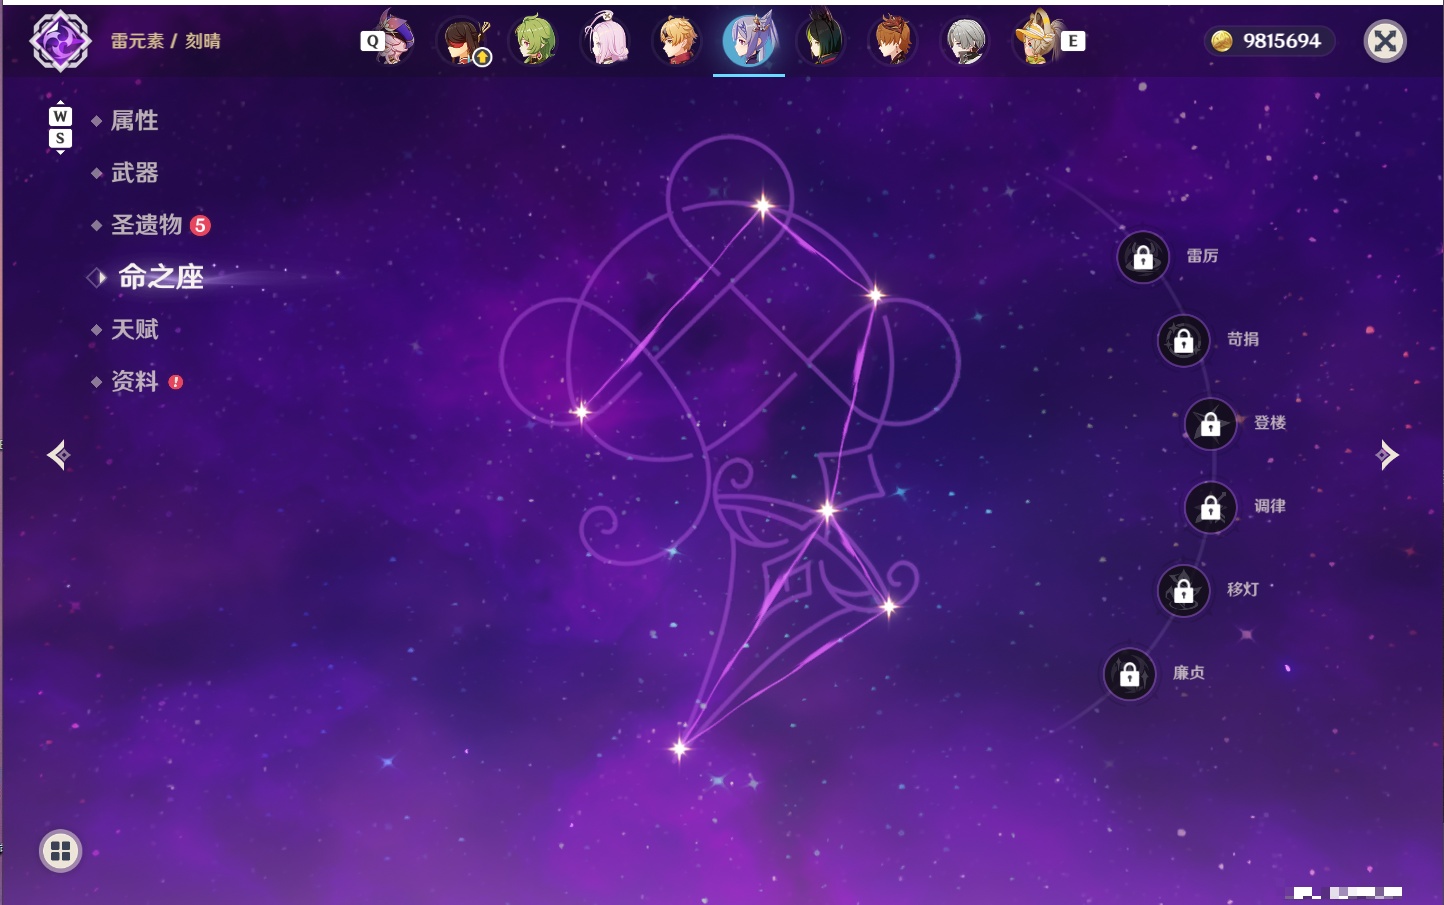1444x905 pixels.
Task: Open the locked 调律 constellation node
Action: pos(1211,507)
